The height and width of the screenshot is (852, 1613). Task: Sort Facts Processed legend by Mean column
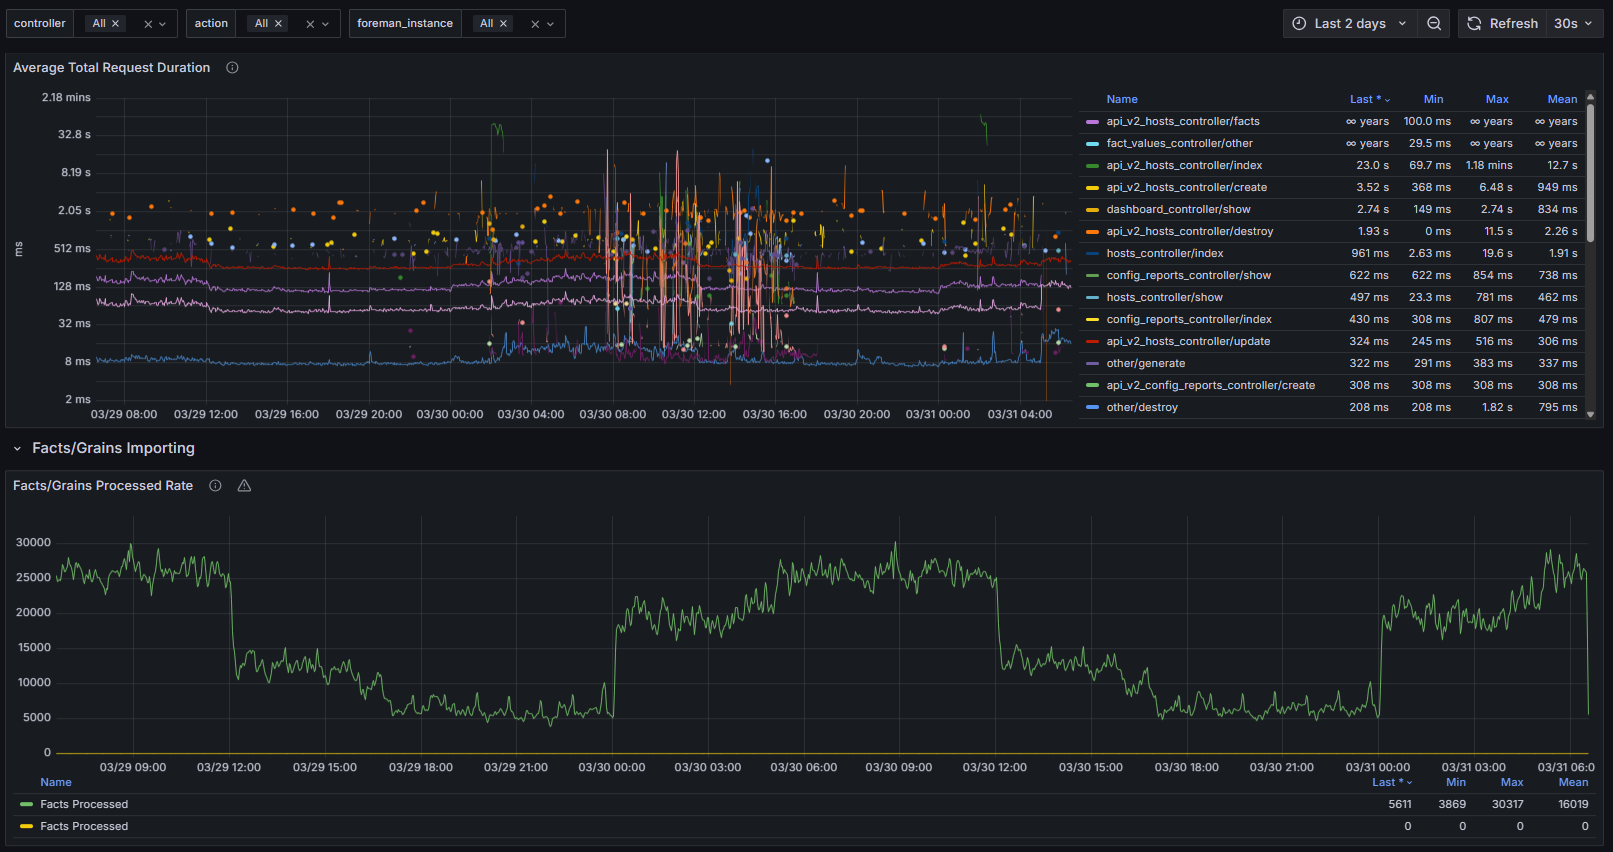click(x=1572, y=783)
